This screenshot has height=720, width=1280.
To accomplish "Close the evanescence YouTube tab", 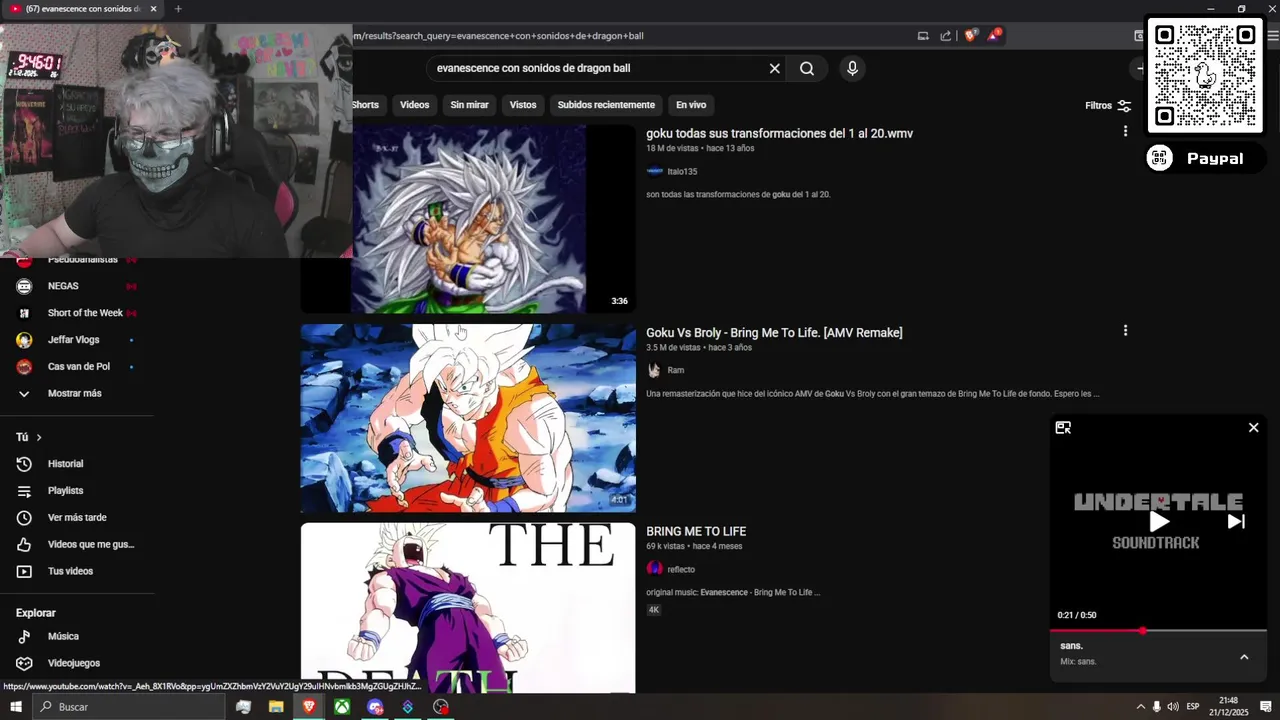I will coord(153,9).
